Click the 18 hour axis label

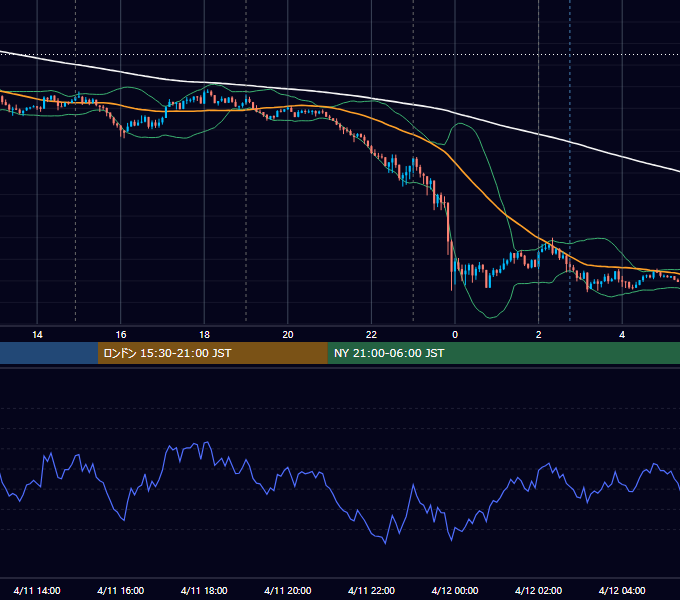coord(204,335)
